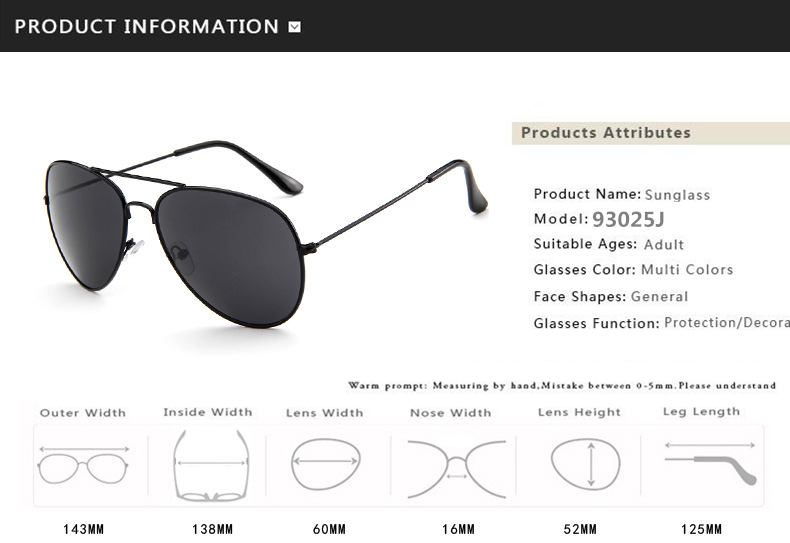The width and height of the screenshot is (790, 543).
Task: Click the model number 93025J
Action: 628,219
